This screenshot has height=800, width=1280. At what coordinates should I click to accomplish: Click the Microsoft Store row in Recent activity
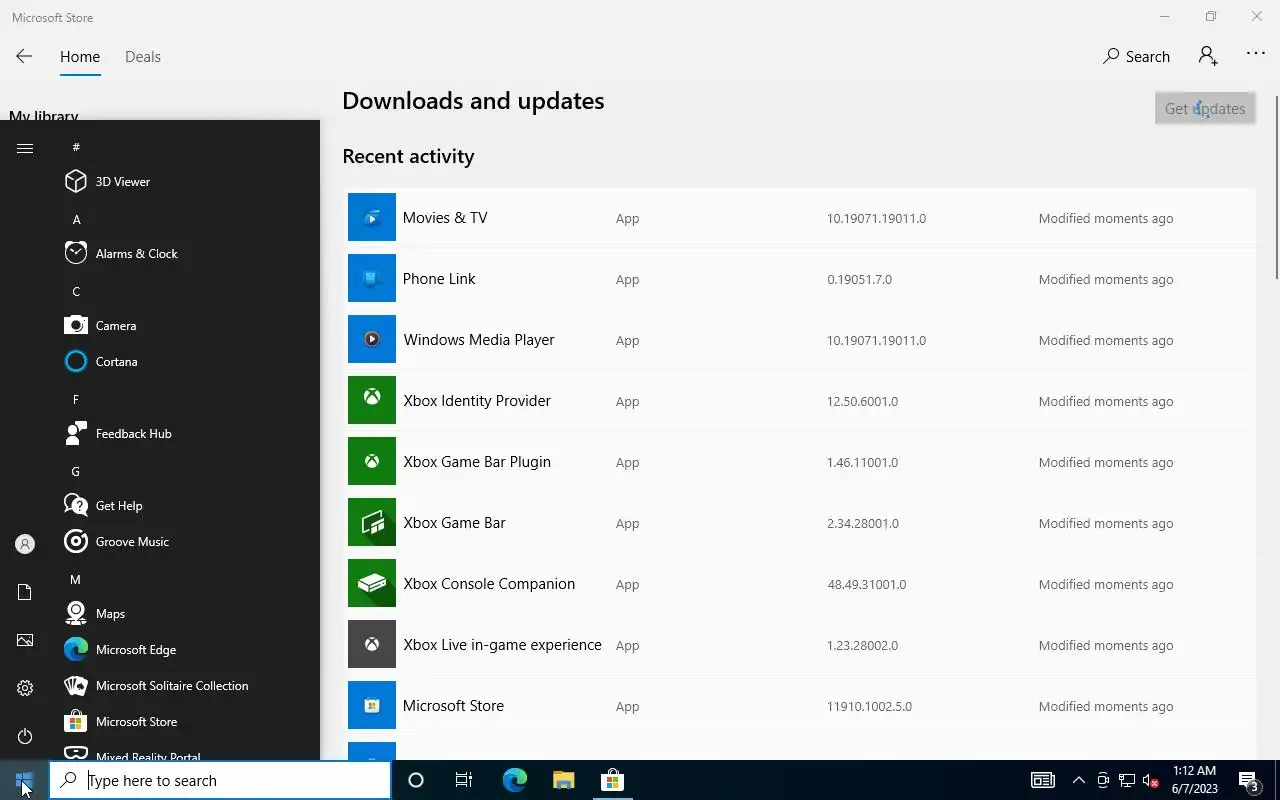(800, 706)
